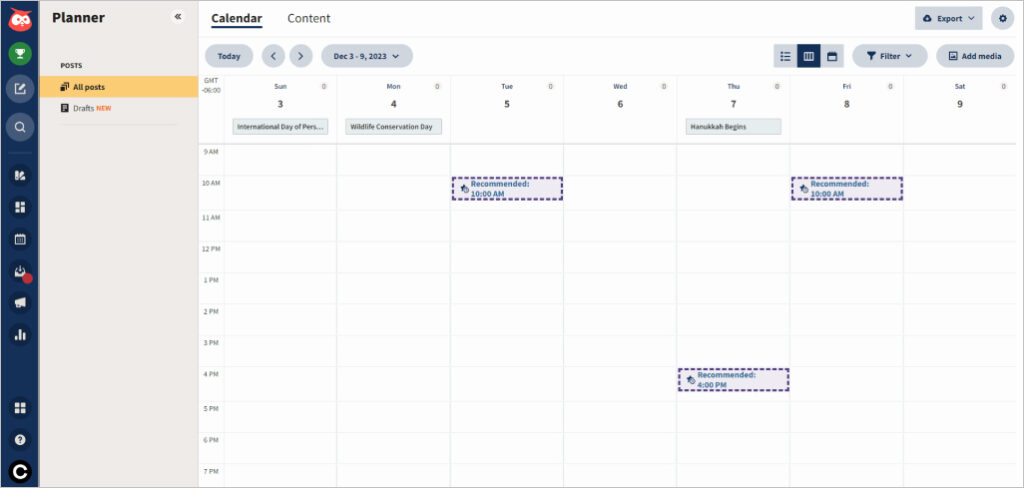Switch to the Calendar tab
Viewport: 1024px width, 488px height.
(x=236, y=18)
